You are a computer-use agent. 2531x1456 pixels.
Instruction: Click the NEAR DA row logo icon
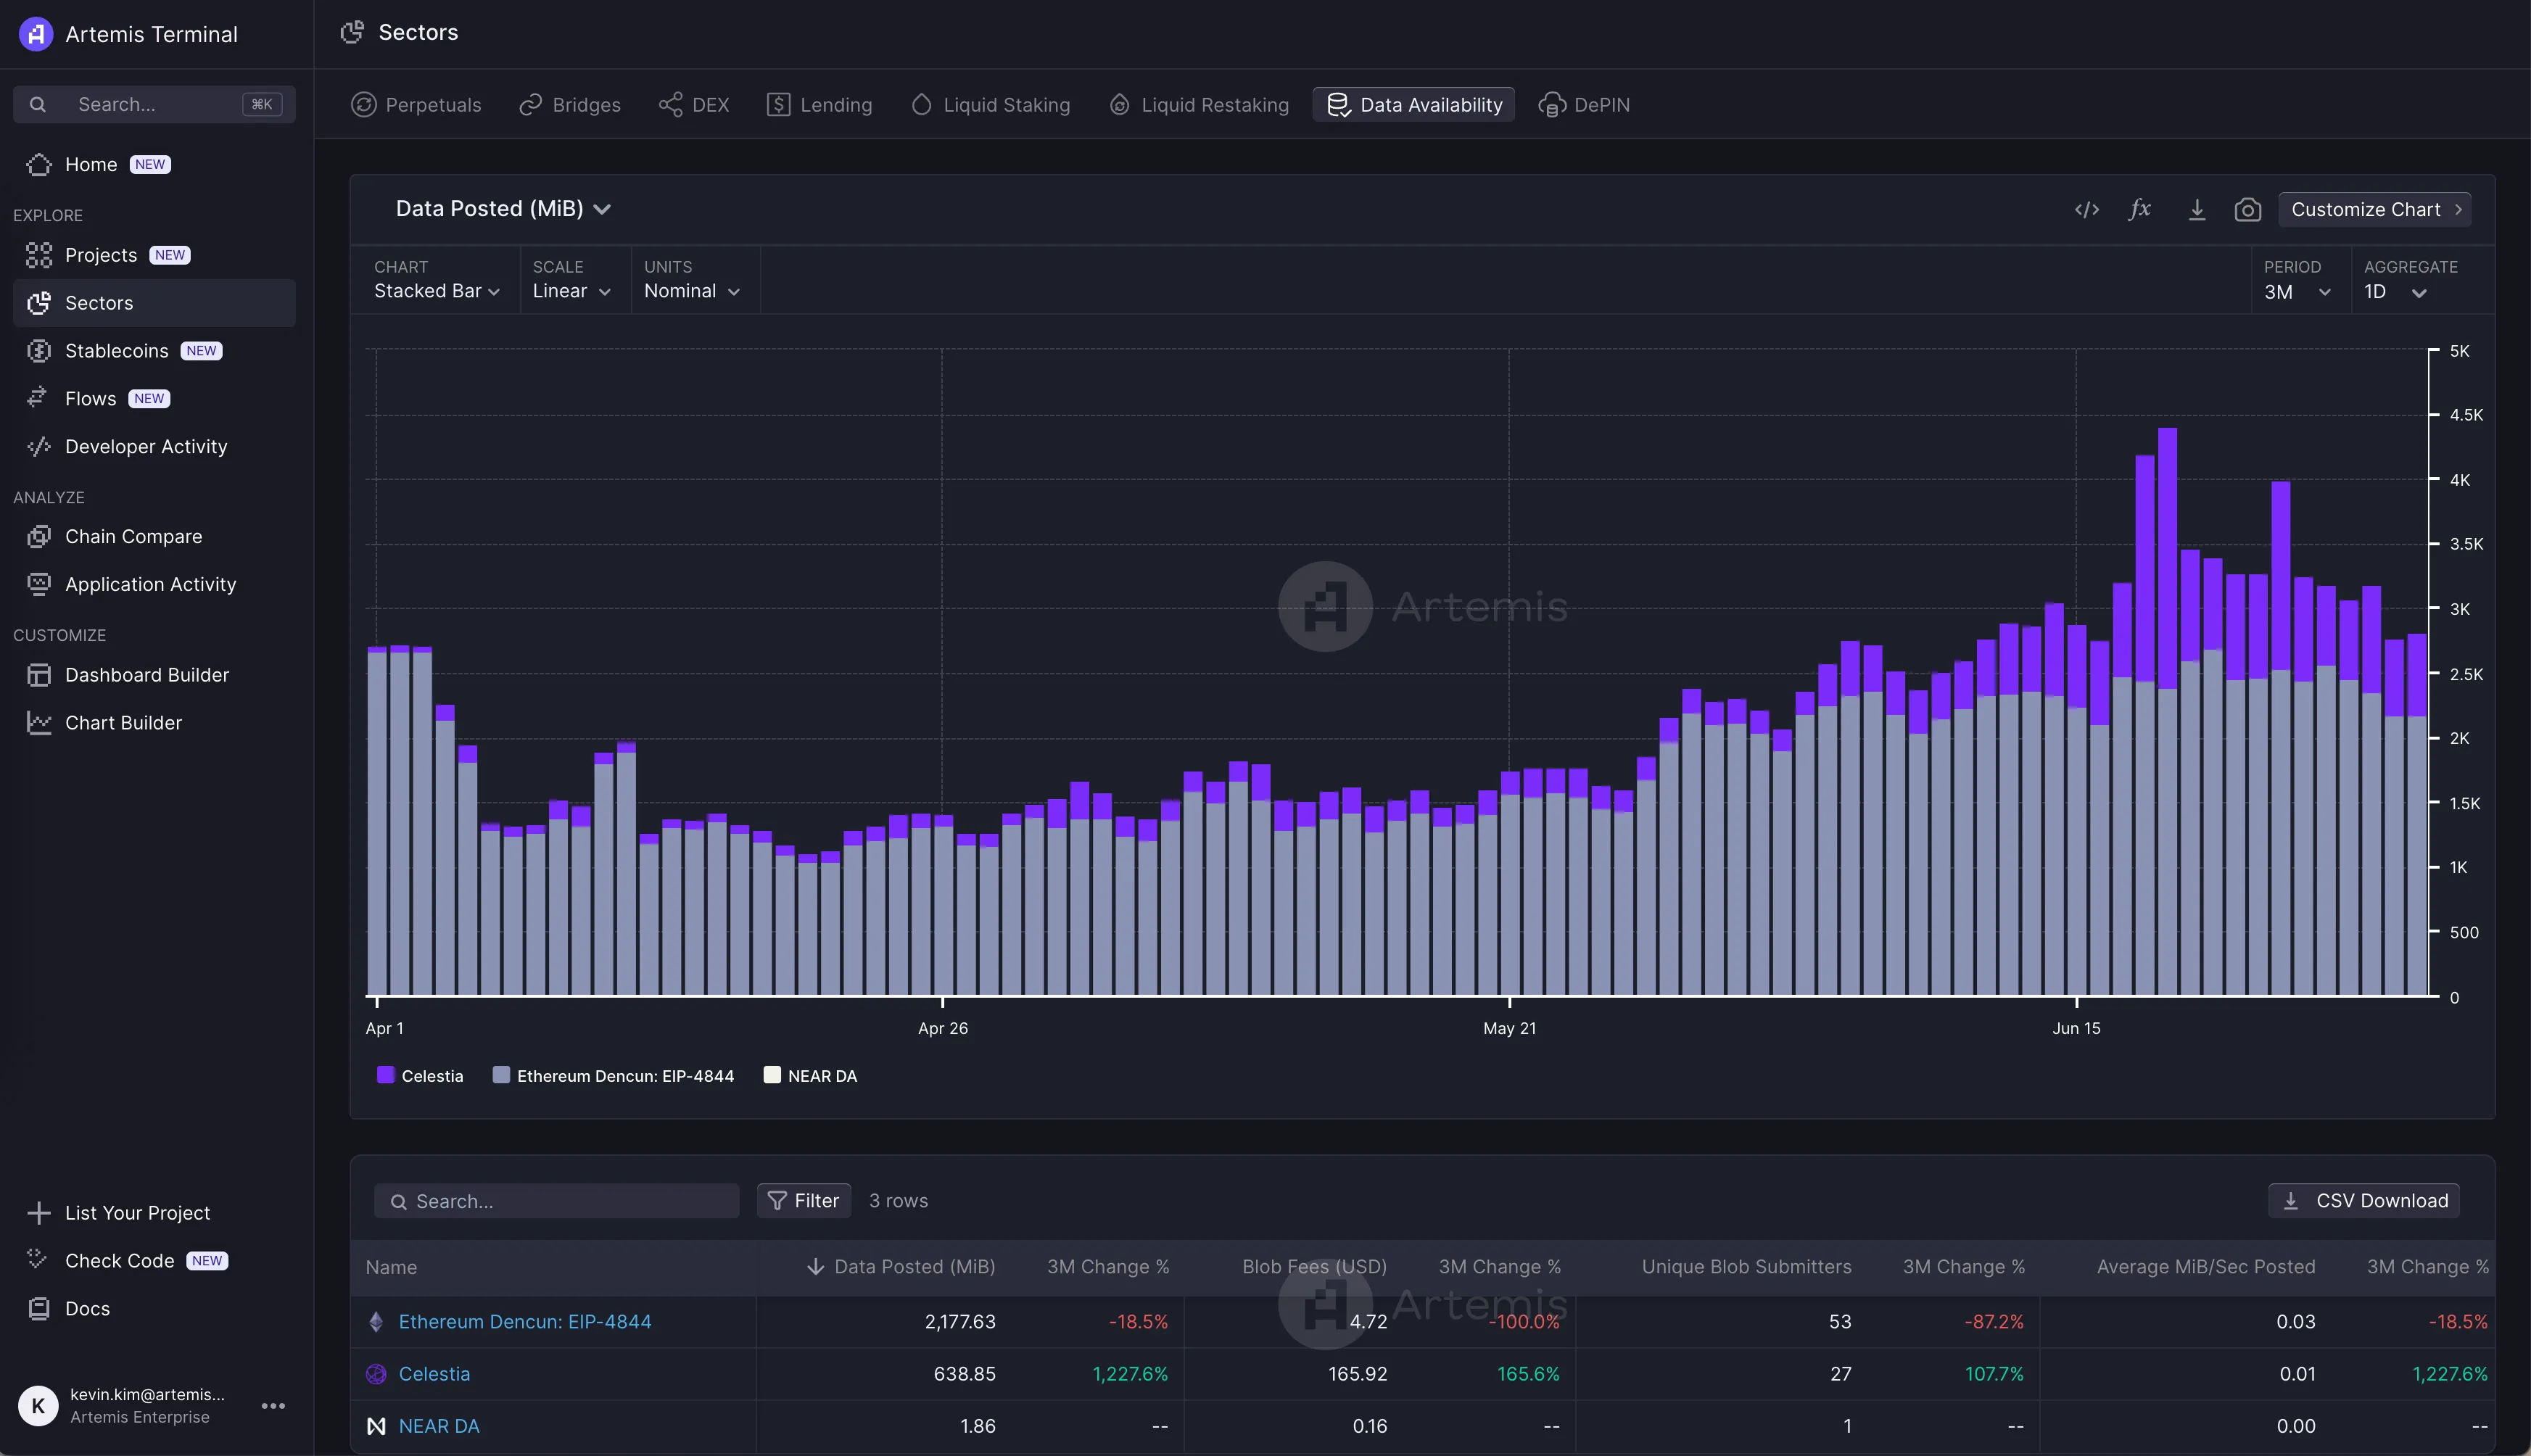pos(376,1426)
